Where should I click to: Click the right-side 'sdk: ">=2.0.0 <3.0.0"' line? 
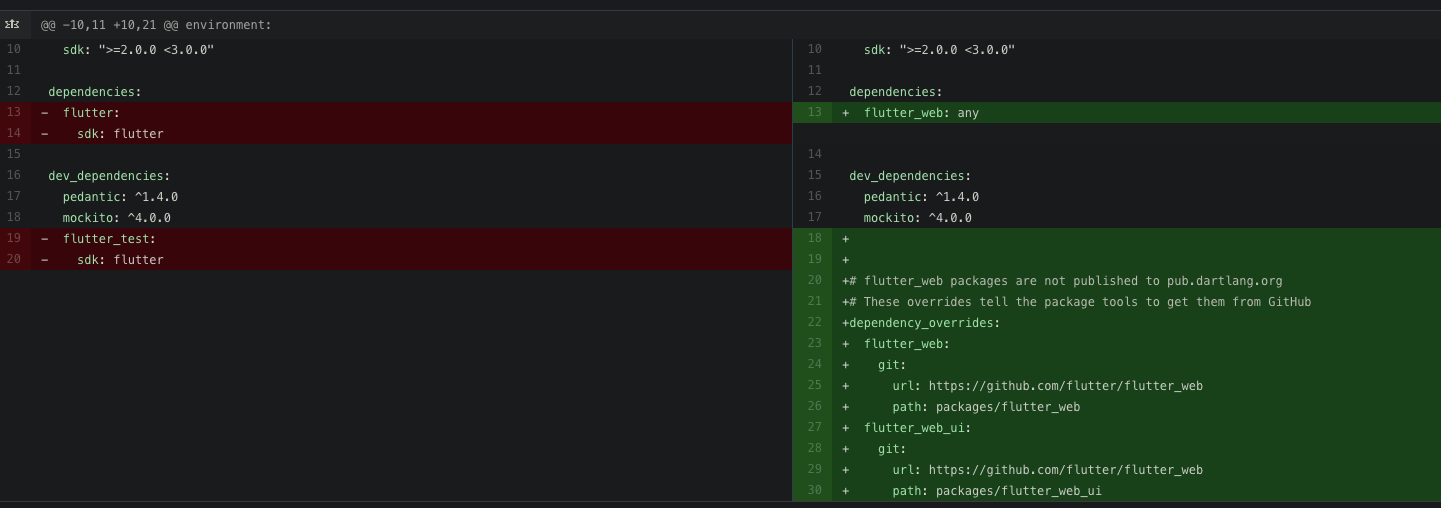939,50
